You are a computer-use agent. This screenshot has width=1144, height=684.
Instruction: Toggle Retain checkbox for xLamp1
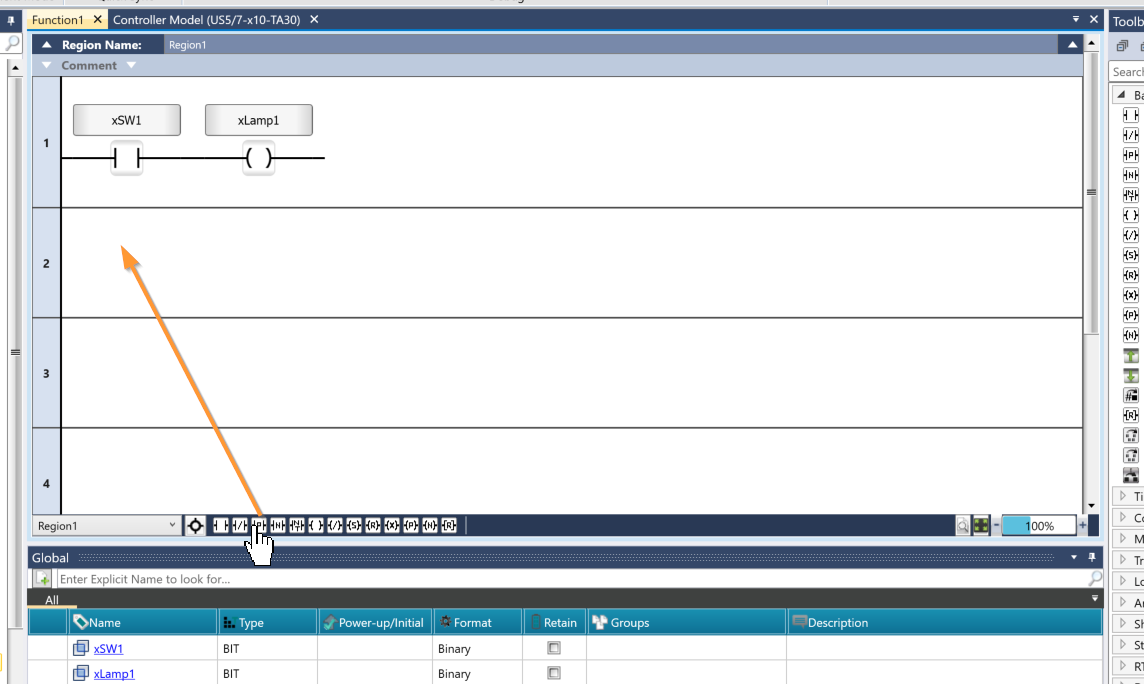(x=554, y=674)
